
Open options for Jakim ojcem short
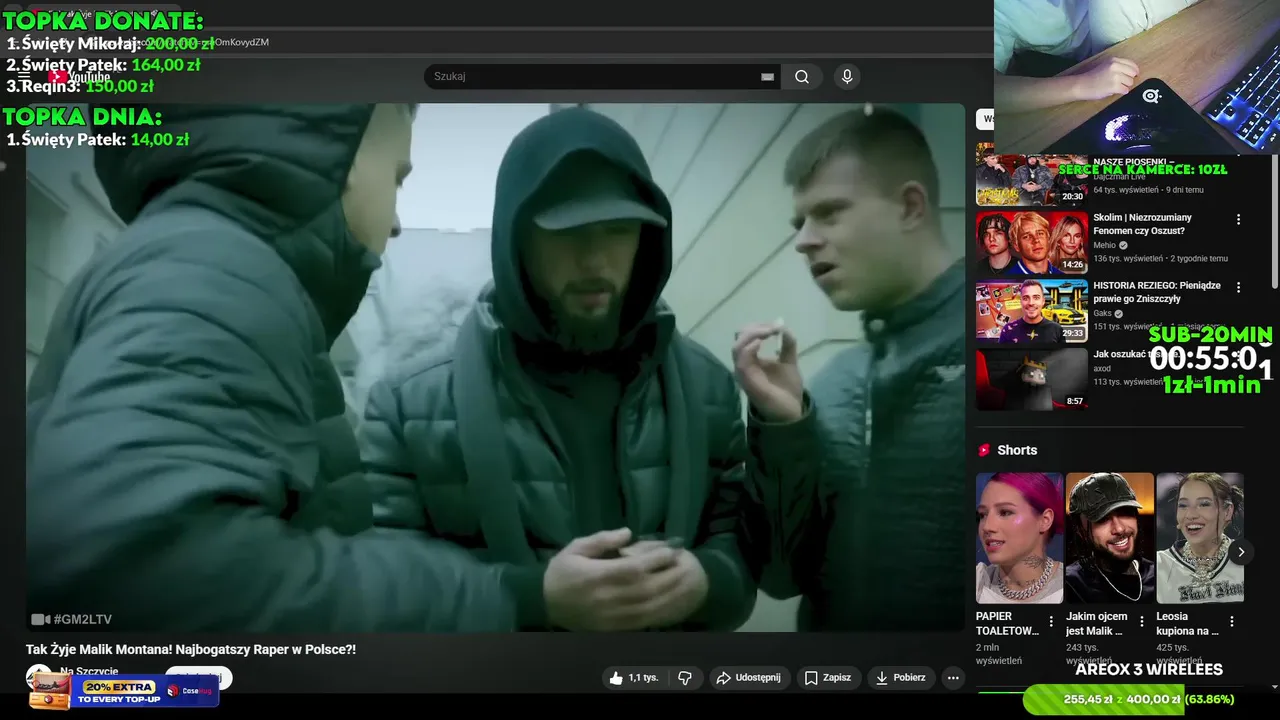(1141, 622)
